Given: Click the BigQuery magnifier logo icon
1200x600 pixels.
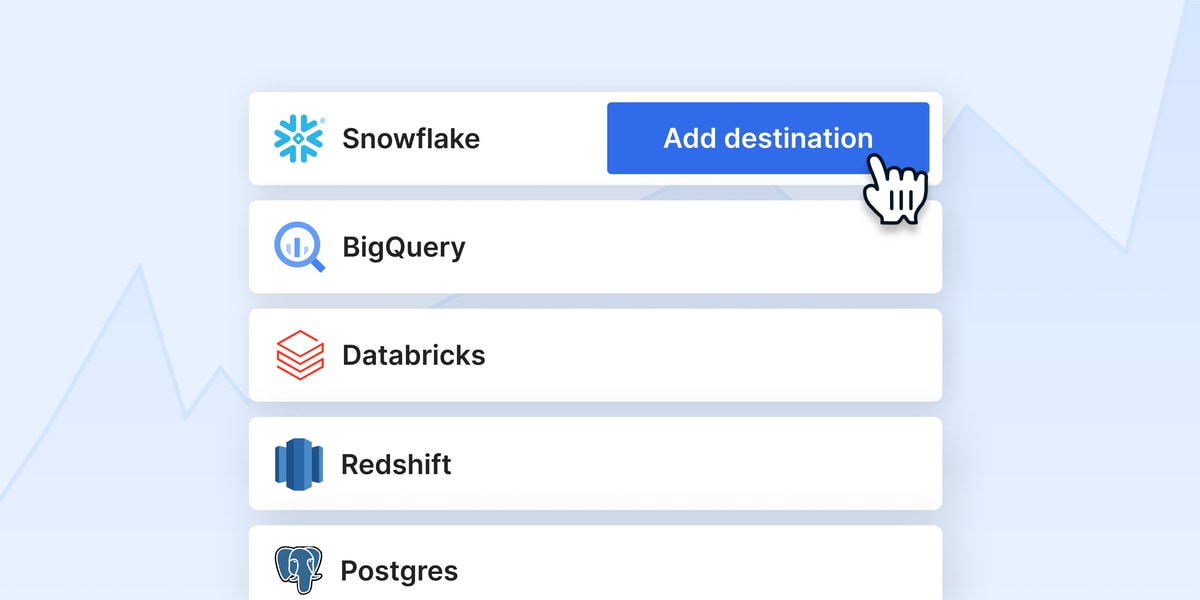Looking at the screenshot, I should (x=300, y=248).
